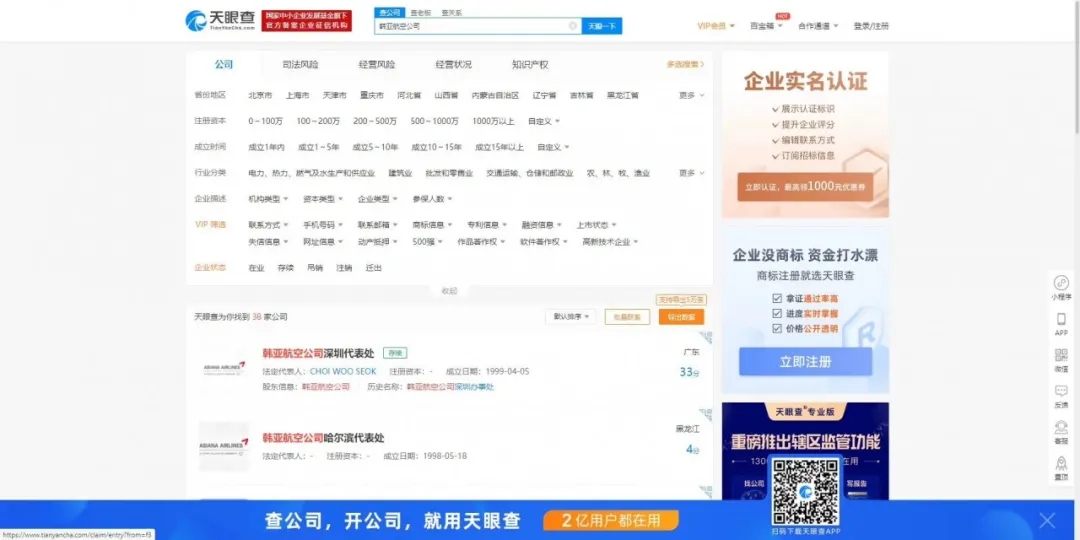The image size is (1080, 540).
Task: Filter by 建筑业 industry
Action: 400,174
